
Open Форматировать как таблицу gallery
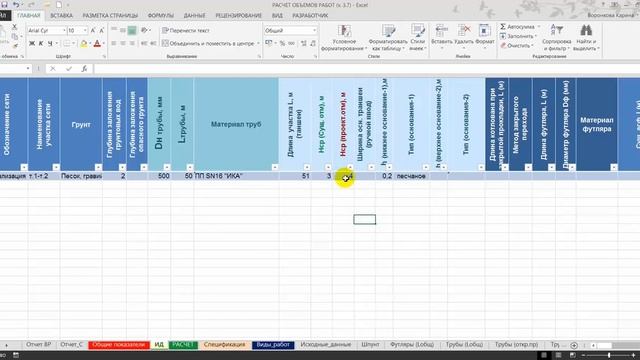(388, 38)
